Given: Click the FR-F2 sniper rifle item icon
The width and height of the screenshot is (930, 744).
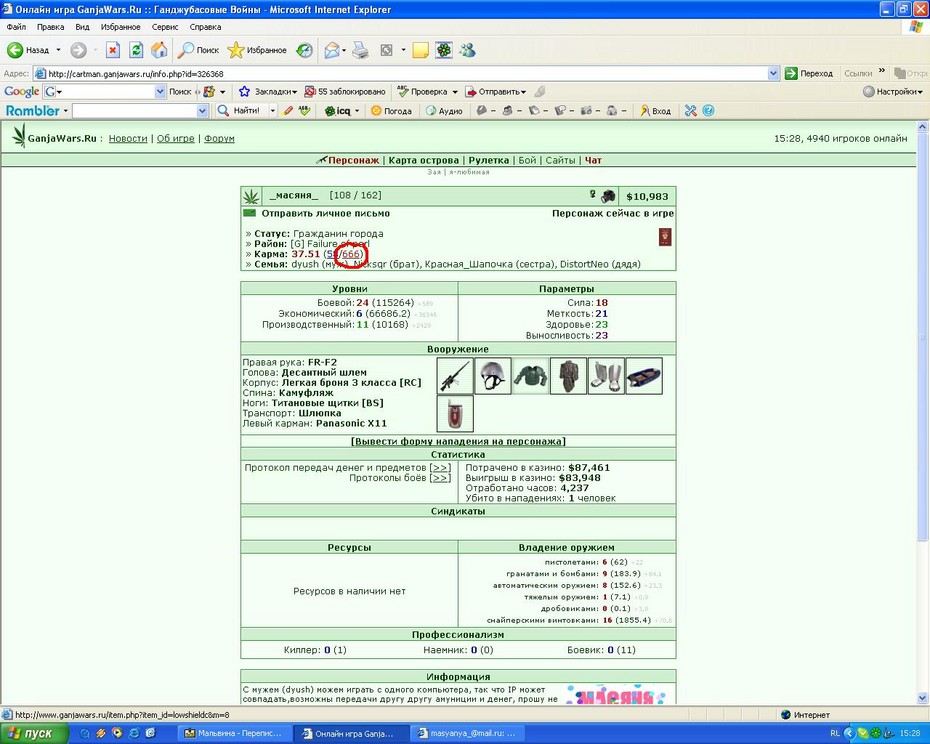Looking at the screenshot, I should pos(455,376).
